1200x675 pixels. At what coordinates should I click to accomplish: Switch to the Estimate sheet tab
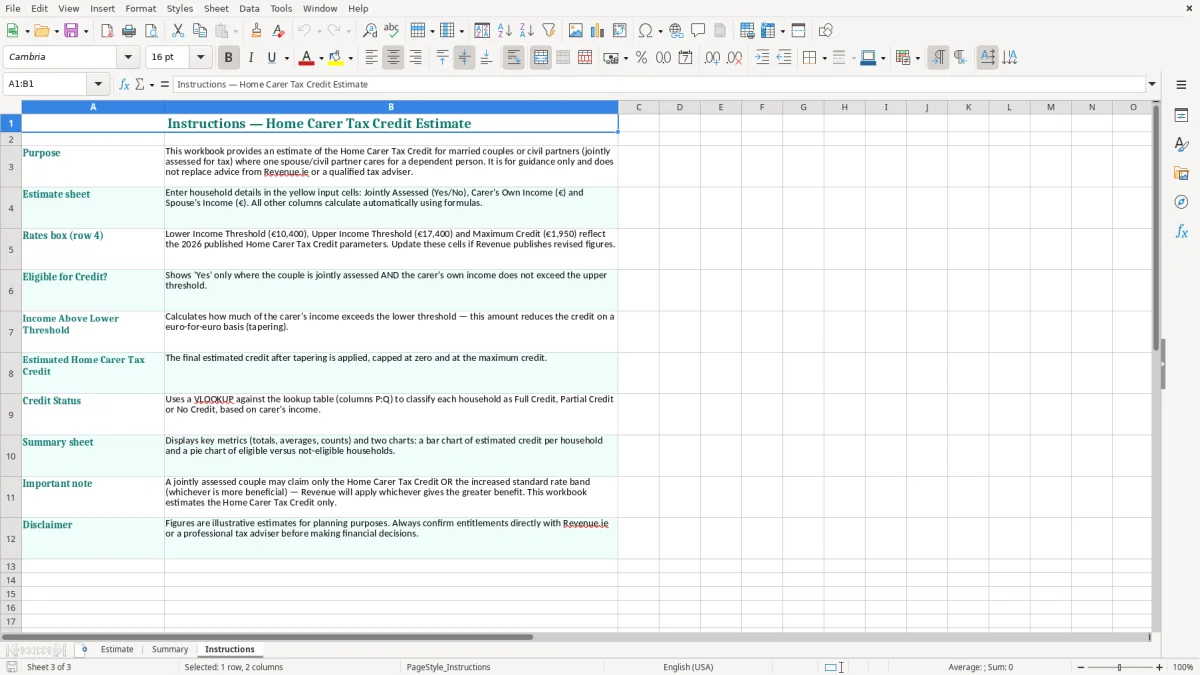[117, 649]
